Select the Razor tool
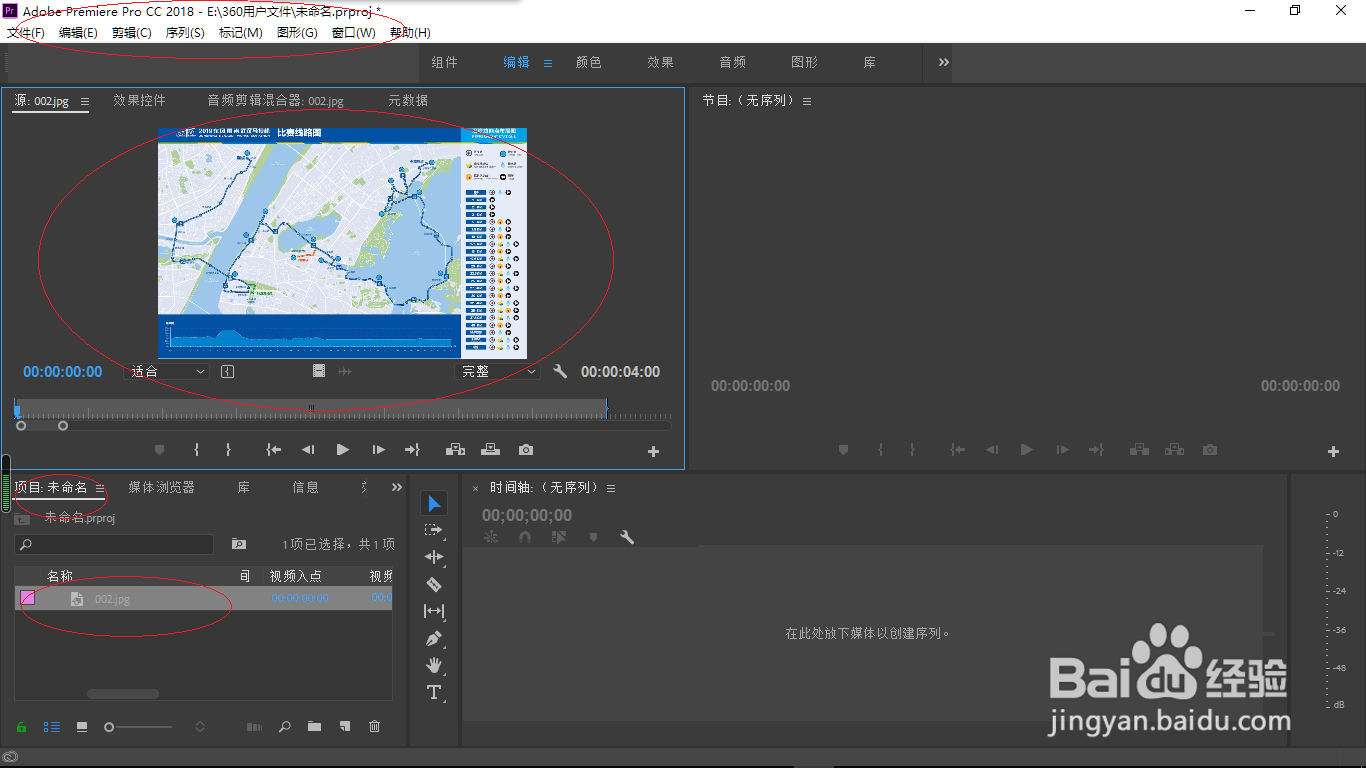Image resolution: width=1366 pixels, height=768 pixels. pyautogui.click(x=434, y=584)
